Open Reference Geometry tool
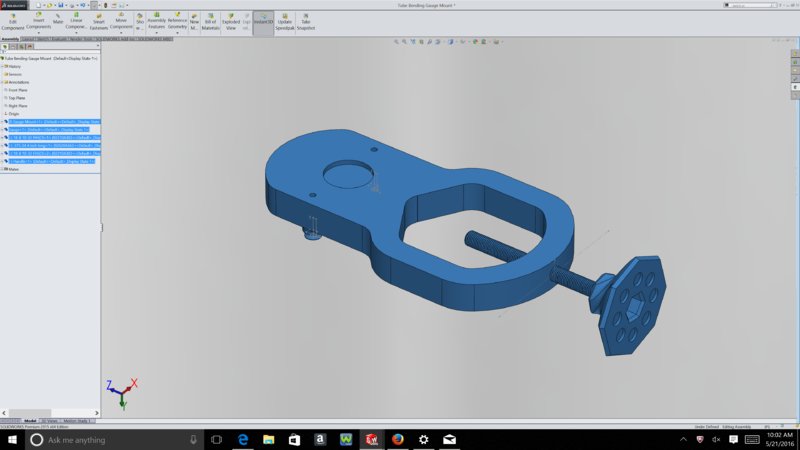This screenshot has height=450, width=800. 177,20
